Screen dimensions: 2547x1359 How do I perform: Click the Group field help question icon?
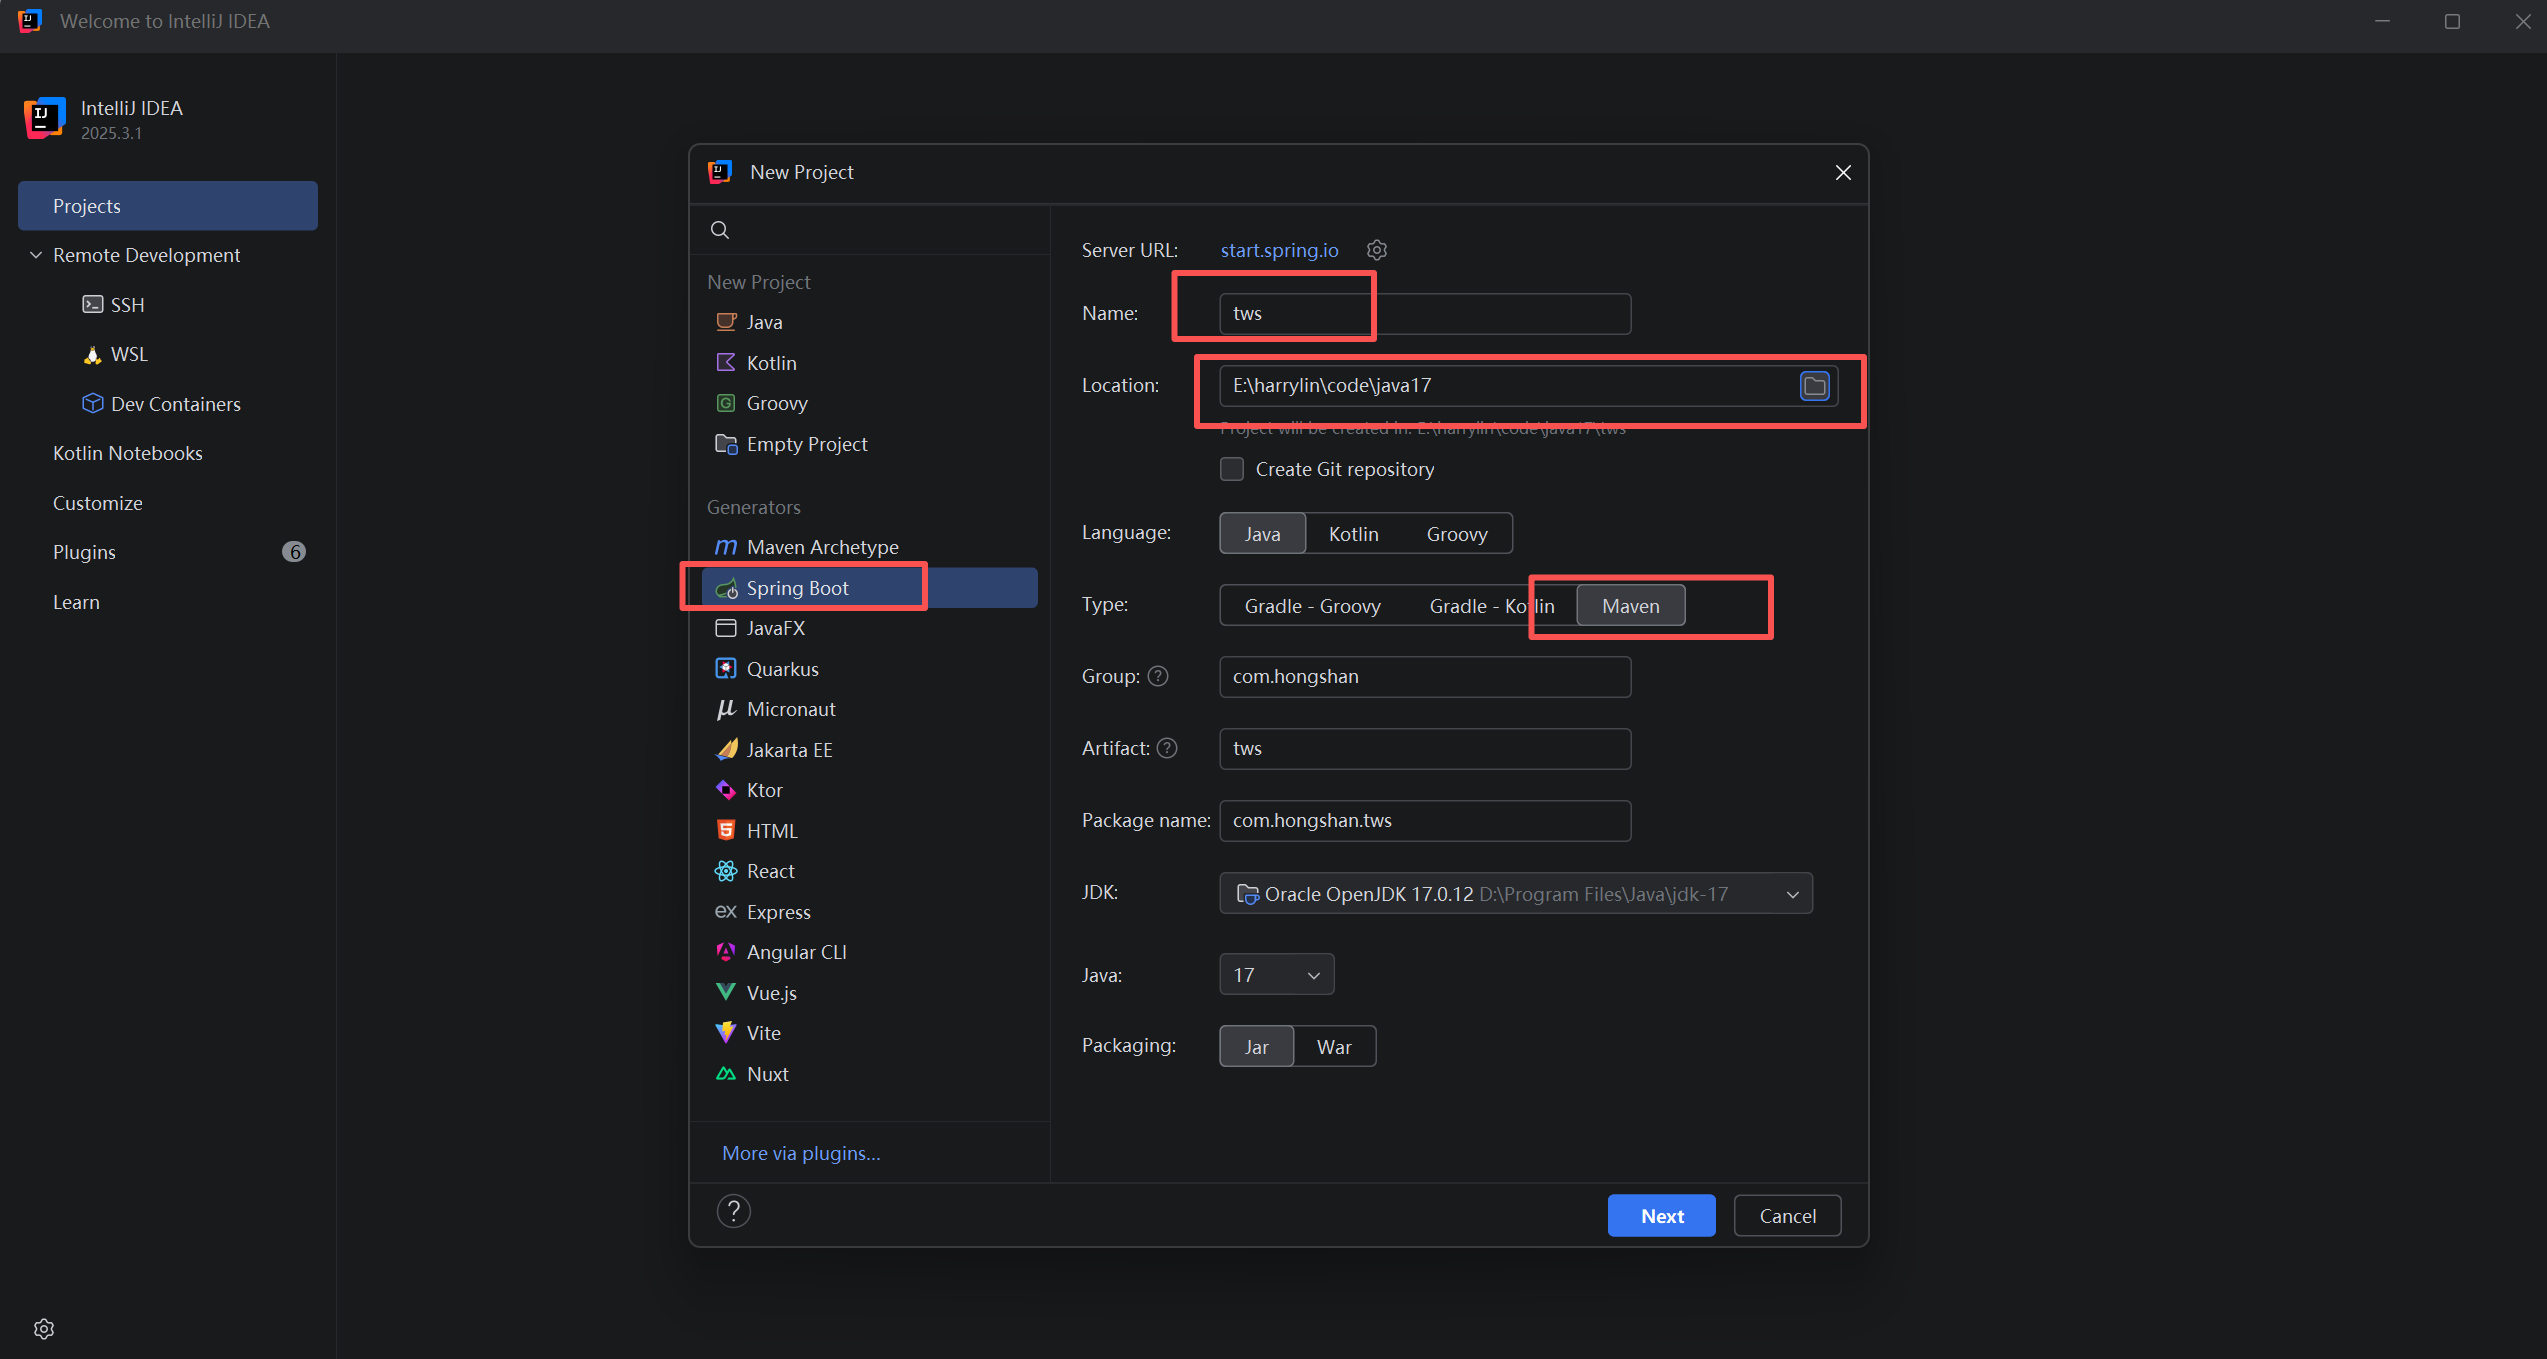[x=1158, y=677]
